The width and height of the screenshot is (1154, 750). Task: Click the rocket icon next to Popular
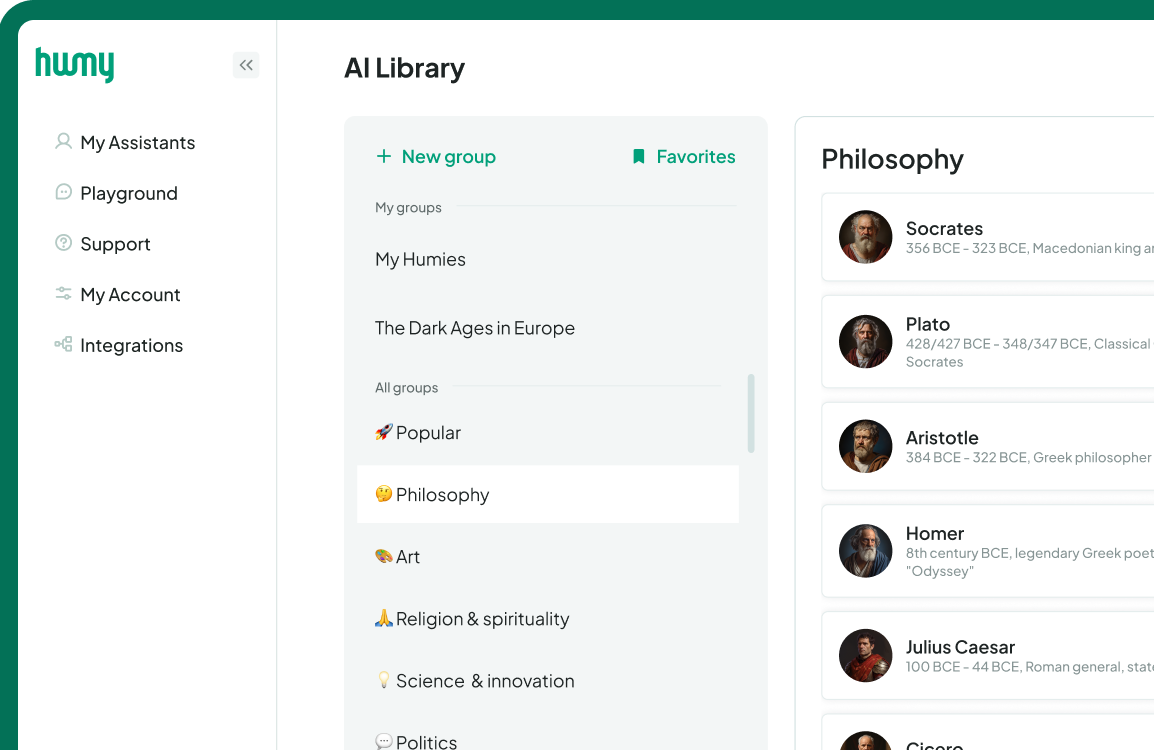[x=384, y=432]
